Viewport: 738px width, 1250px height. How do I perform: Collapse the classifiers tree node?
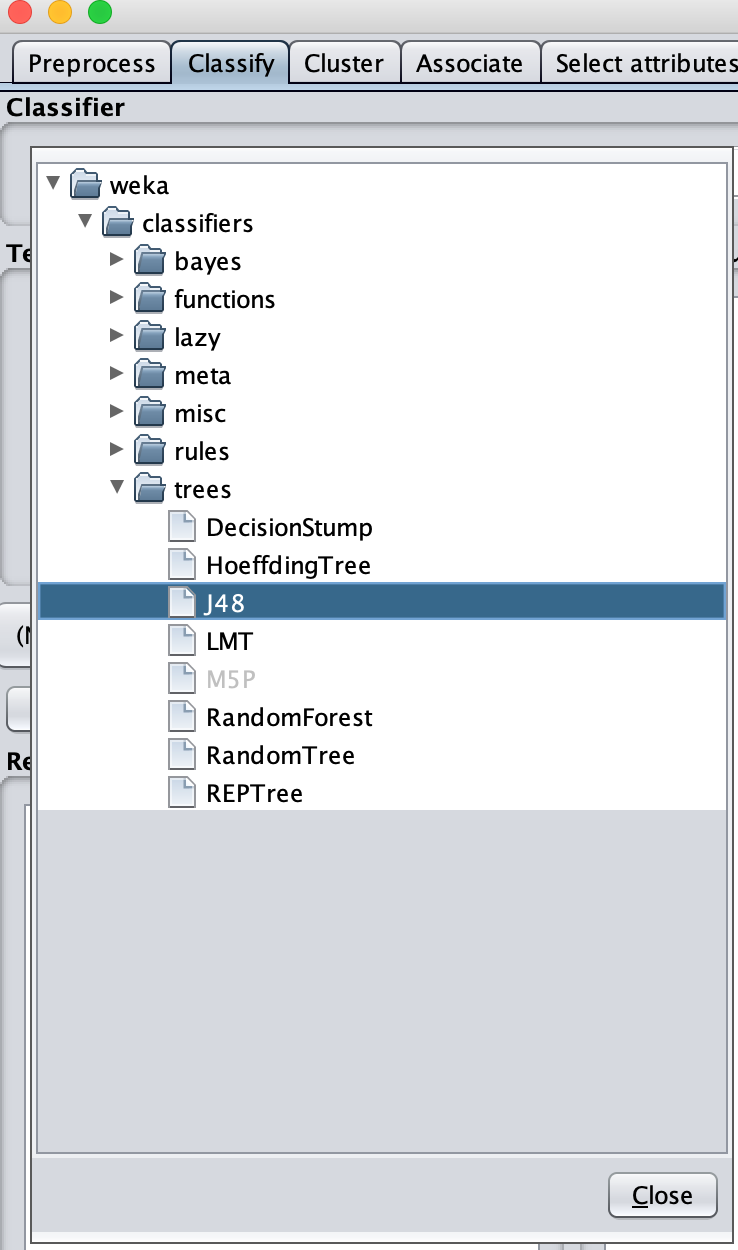85,223
